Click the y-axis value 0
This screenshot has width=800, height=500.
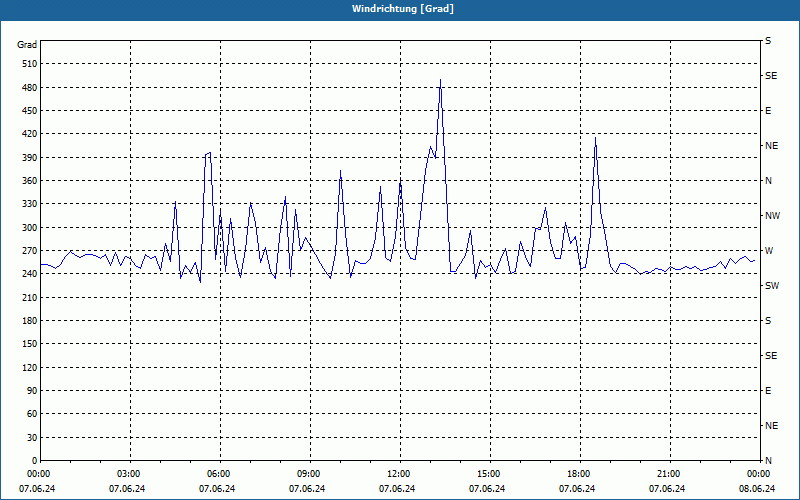[x=35, y=461]
